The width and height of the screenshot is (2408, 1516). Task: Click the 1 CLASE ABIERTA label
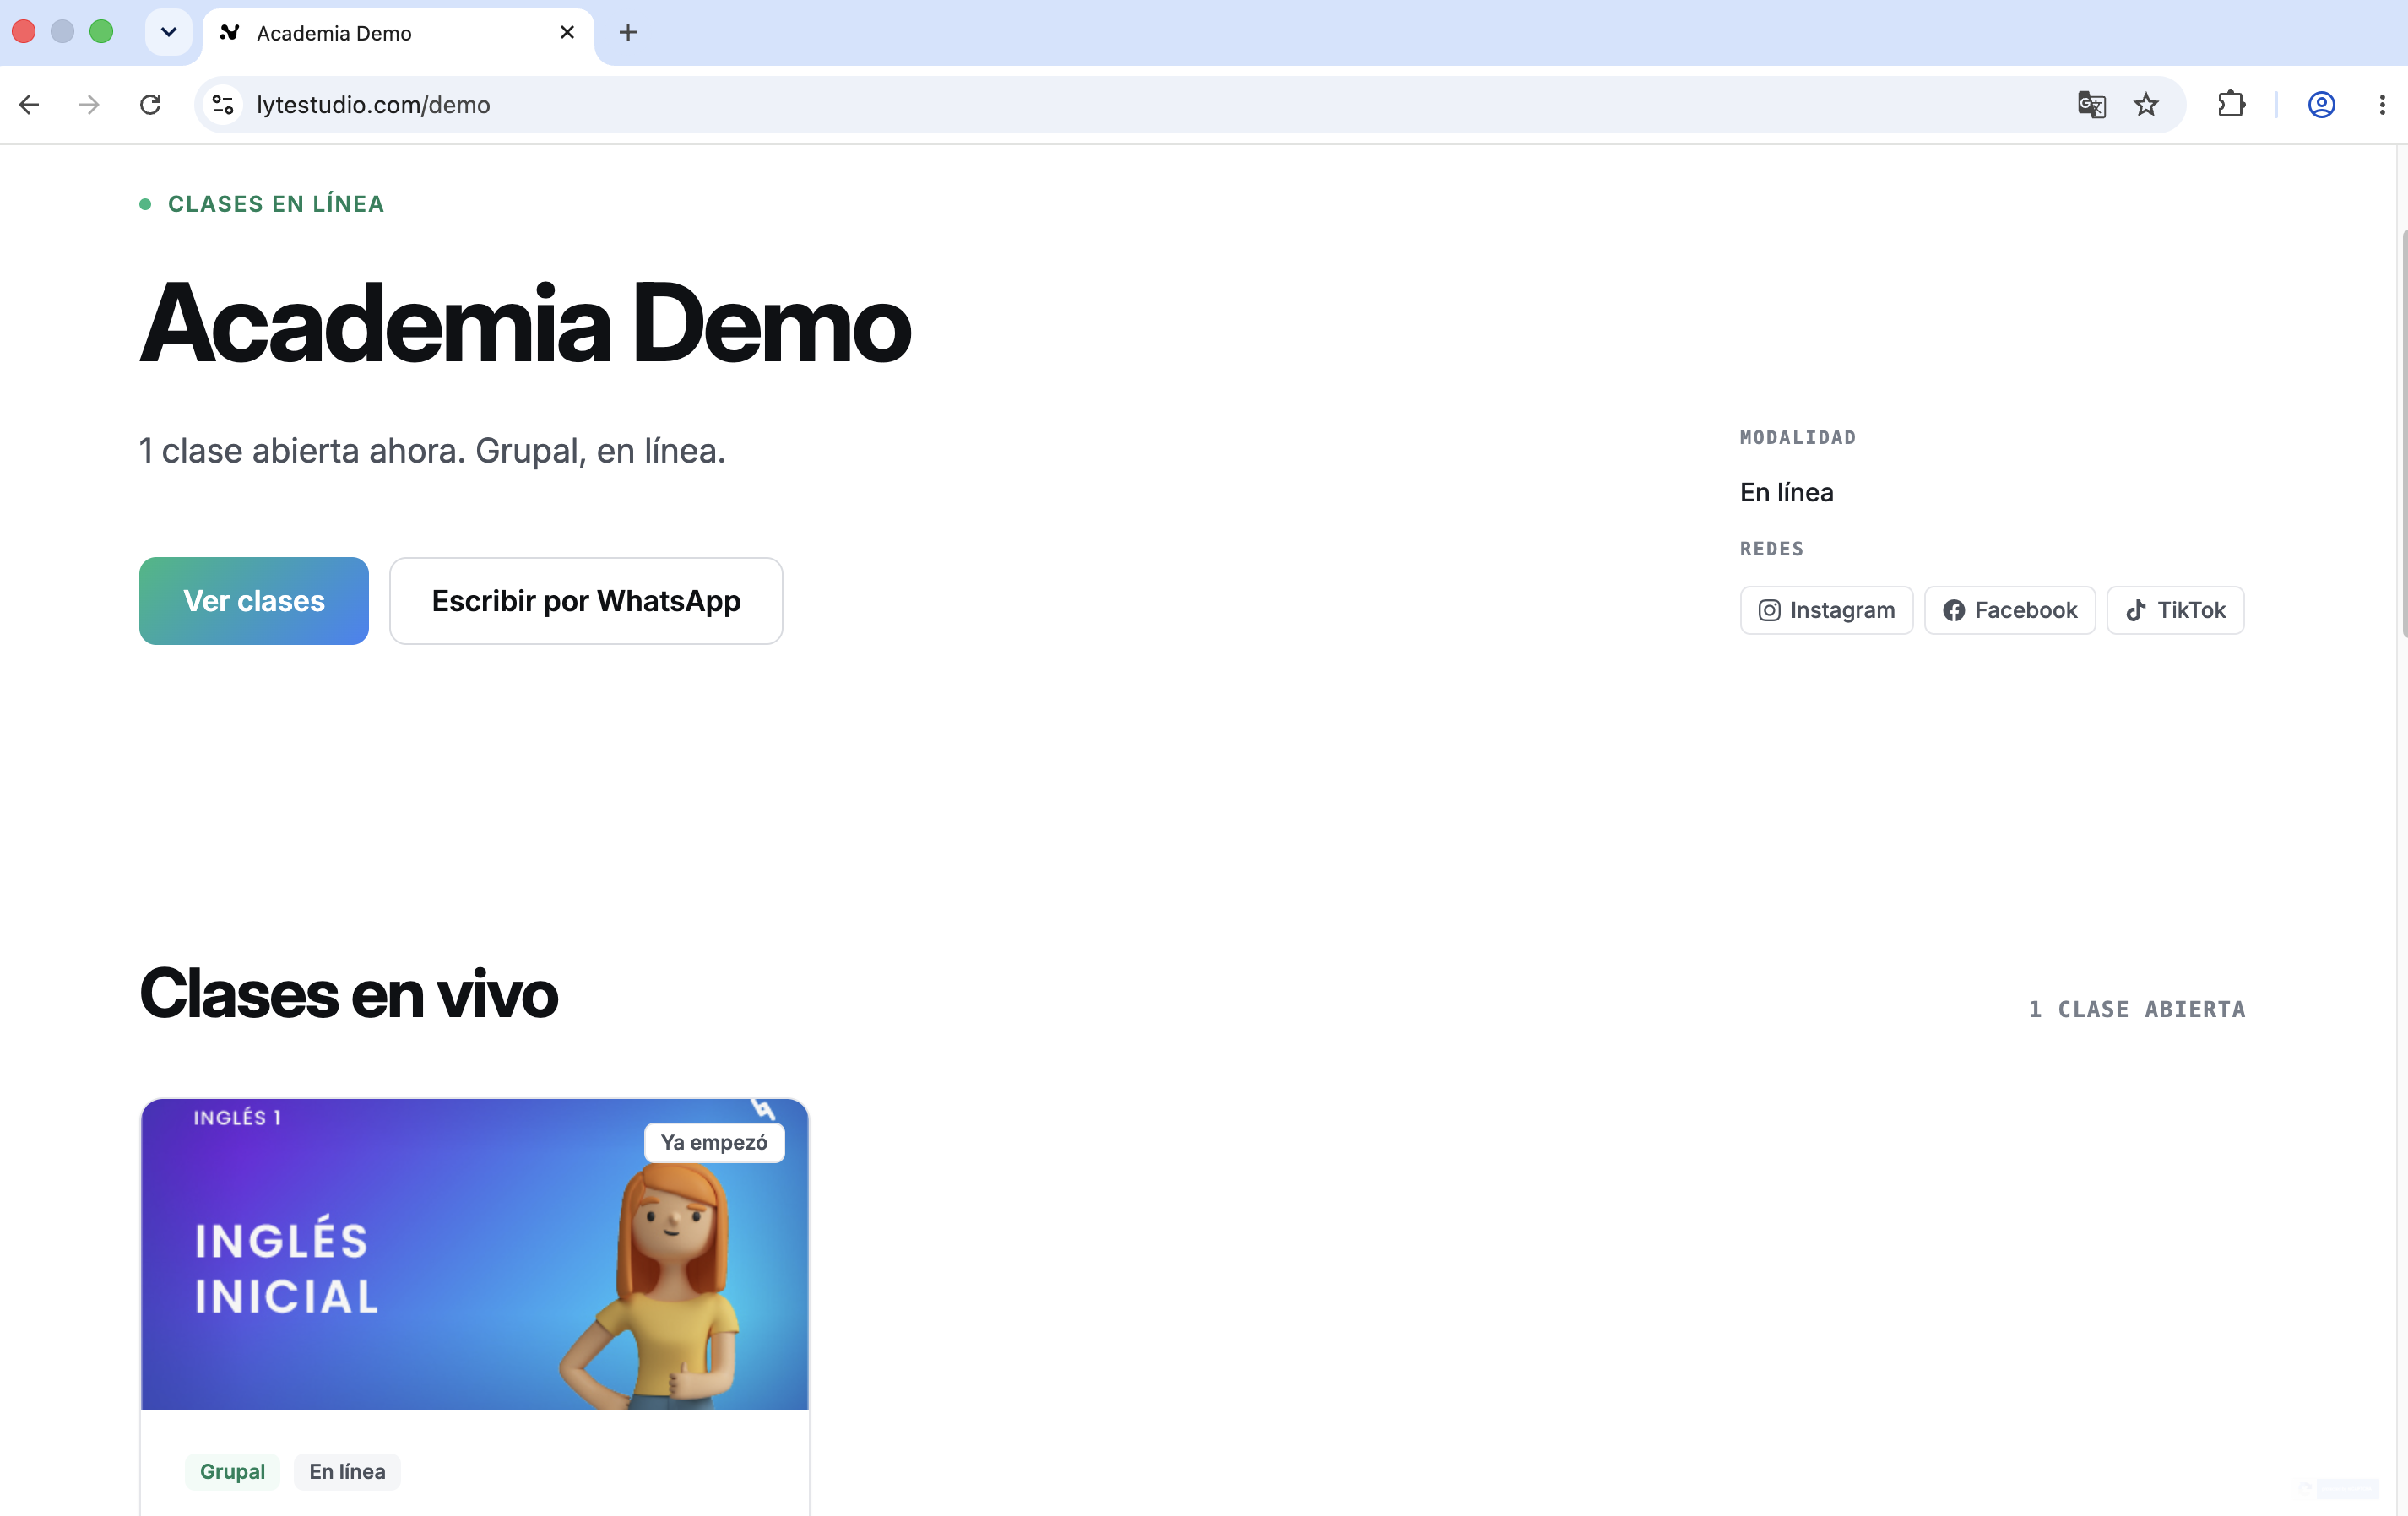click(2136, 1009)
